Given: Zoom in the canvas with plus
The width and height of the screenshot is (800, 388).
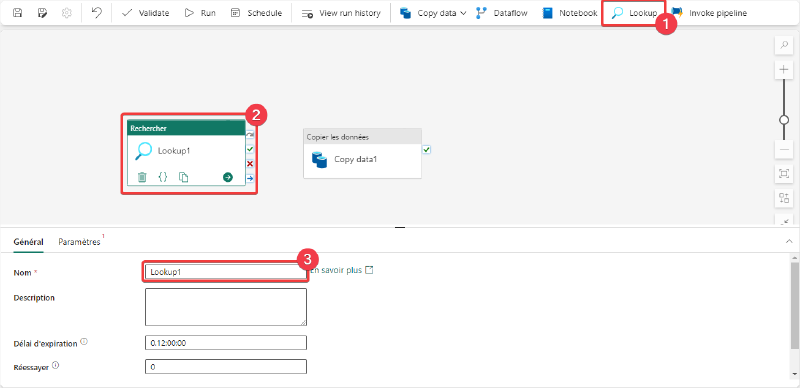Looking at the screenshot, I should tap(784, 70).
